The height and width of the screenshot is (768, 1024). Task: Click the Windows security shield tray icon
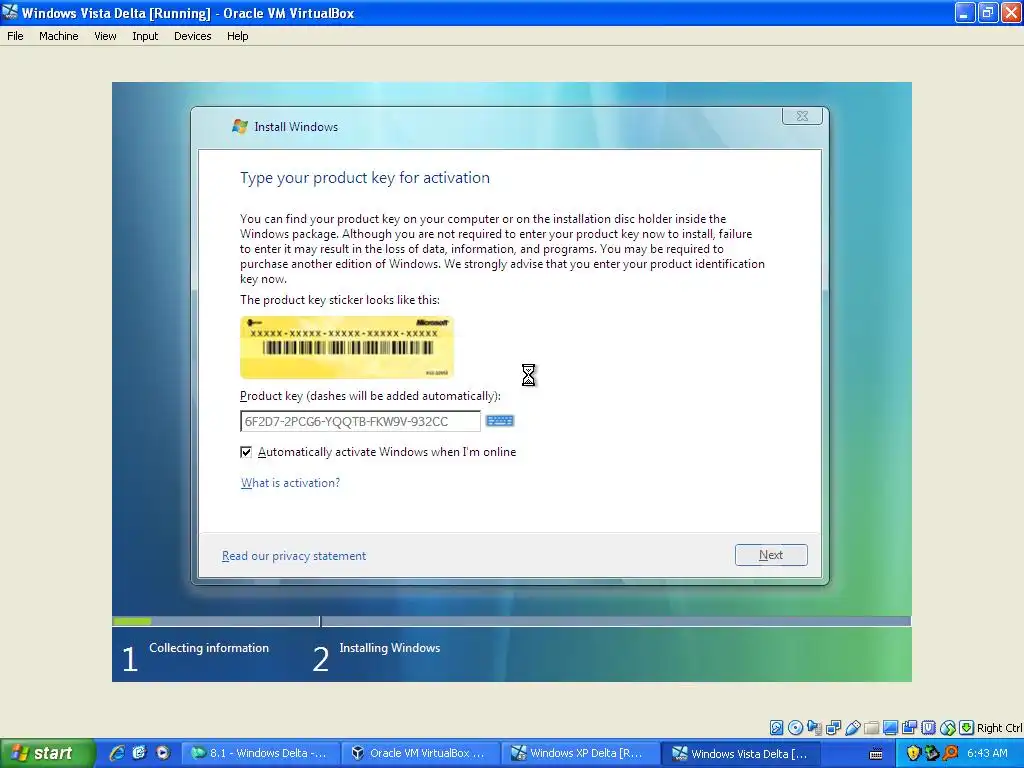click(x=913, y=754)
